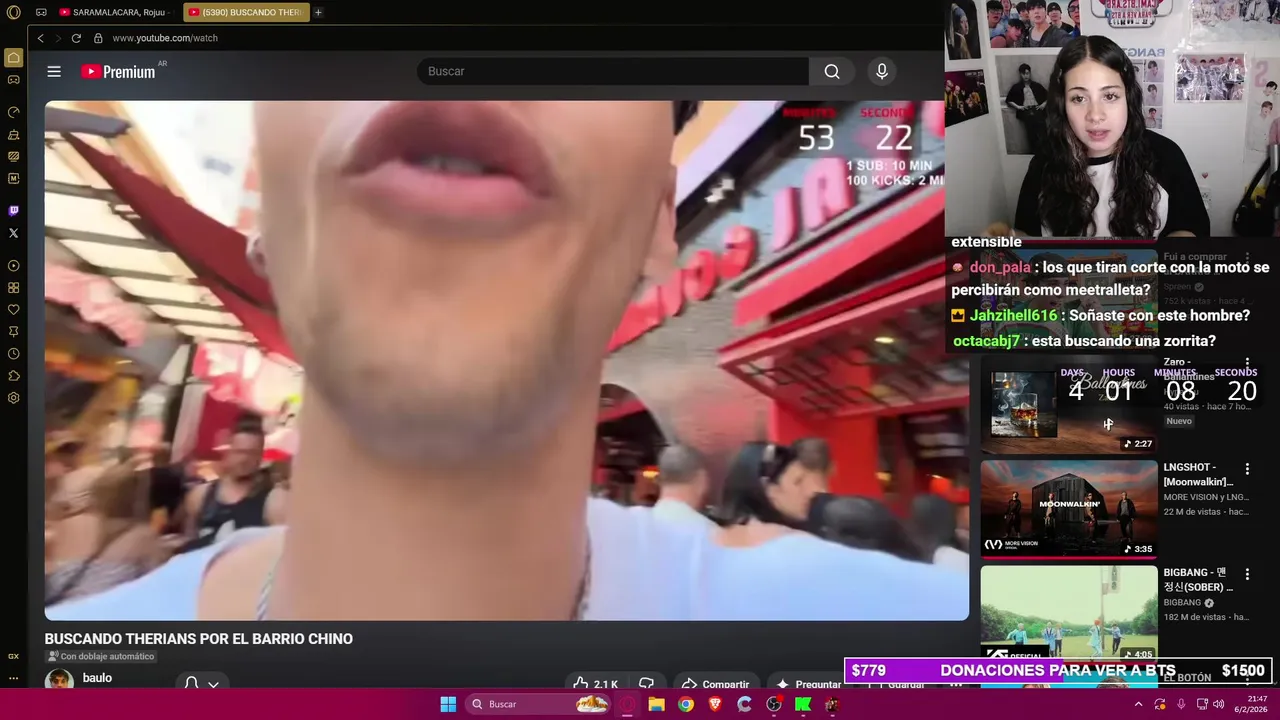
Task: Click the main video player area
Action: pyautogui.click(x=506, y=360)
